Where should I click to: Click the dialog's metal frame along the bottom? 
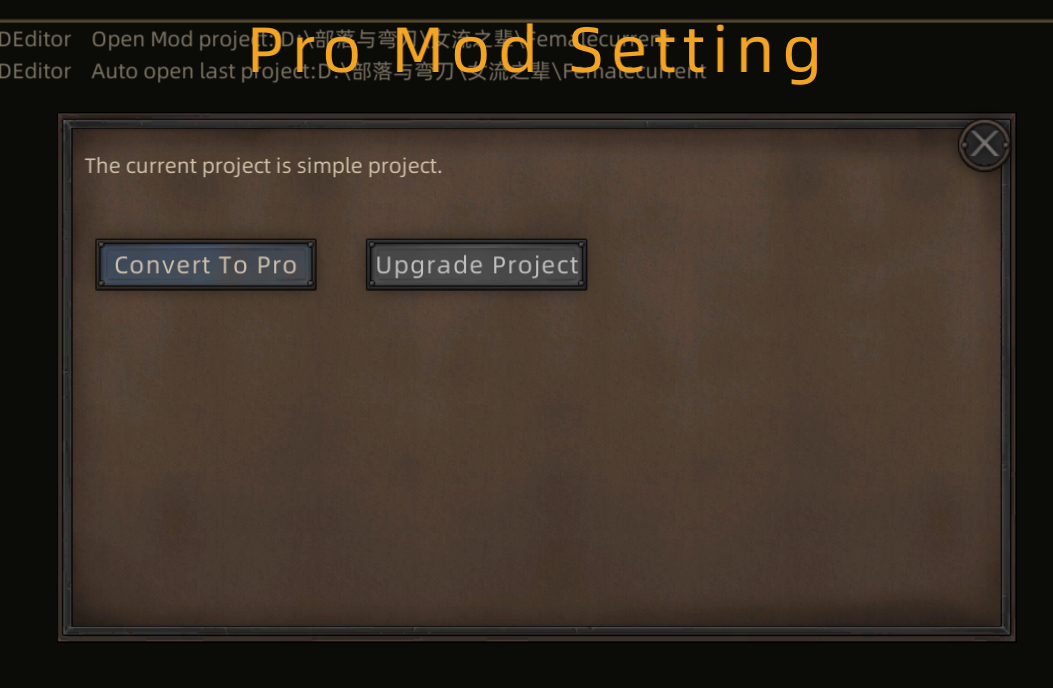coord(536,632)
